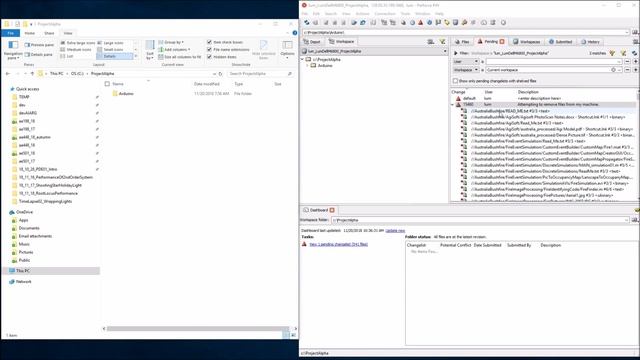Click the tree filter funnel icon above workspace tree
The height and width of the screenshot is (360, 640).
pyautogui.click(x=442, y=42)
